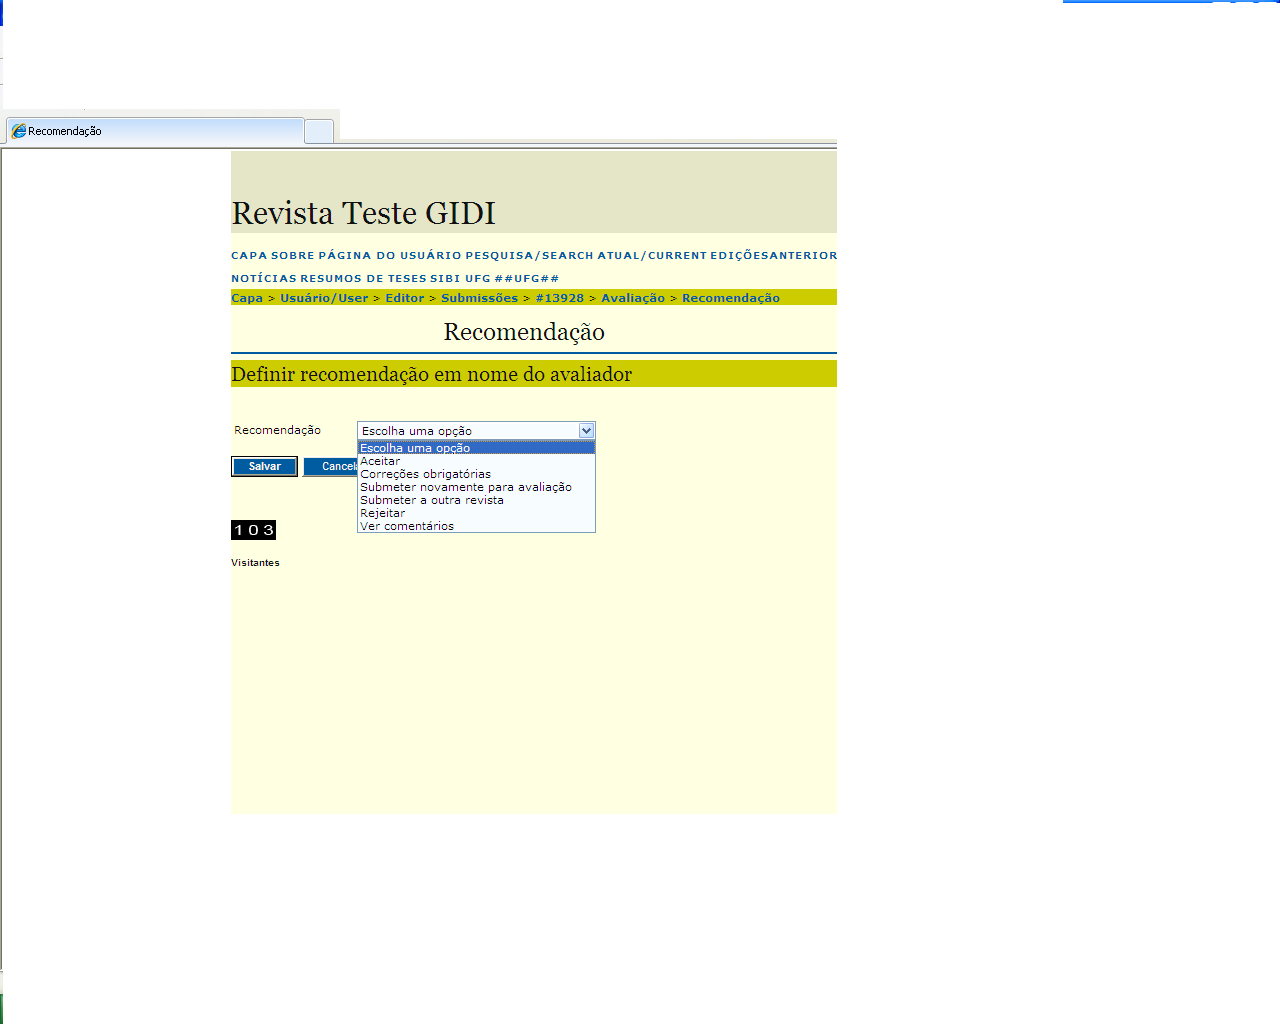
Task: Select 'Submeter novamente para avaliação' option
Action: pos(476,487)
